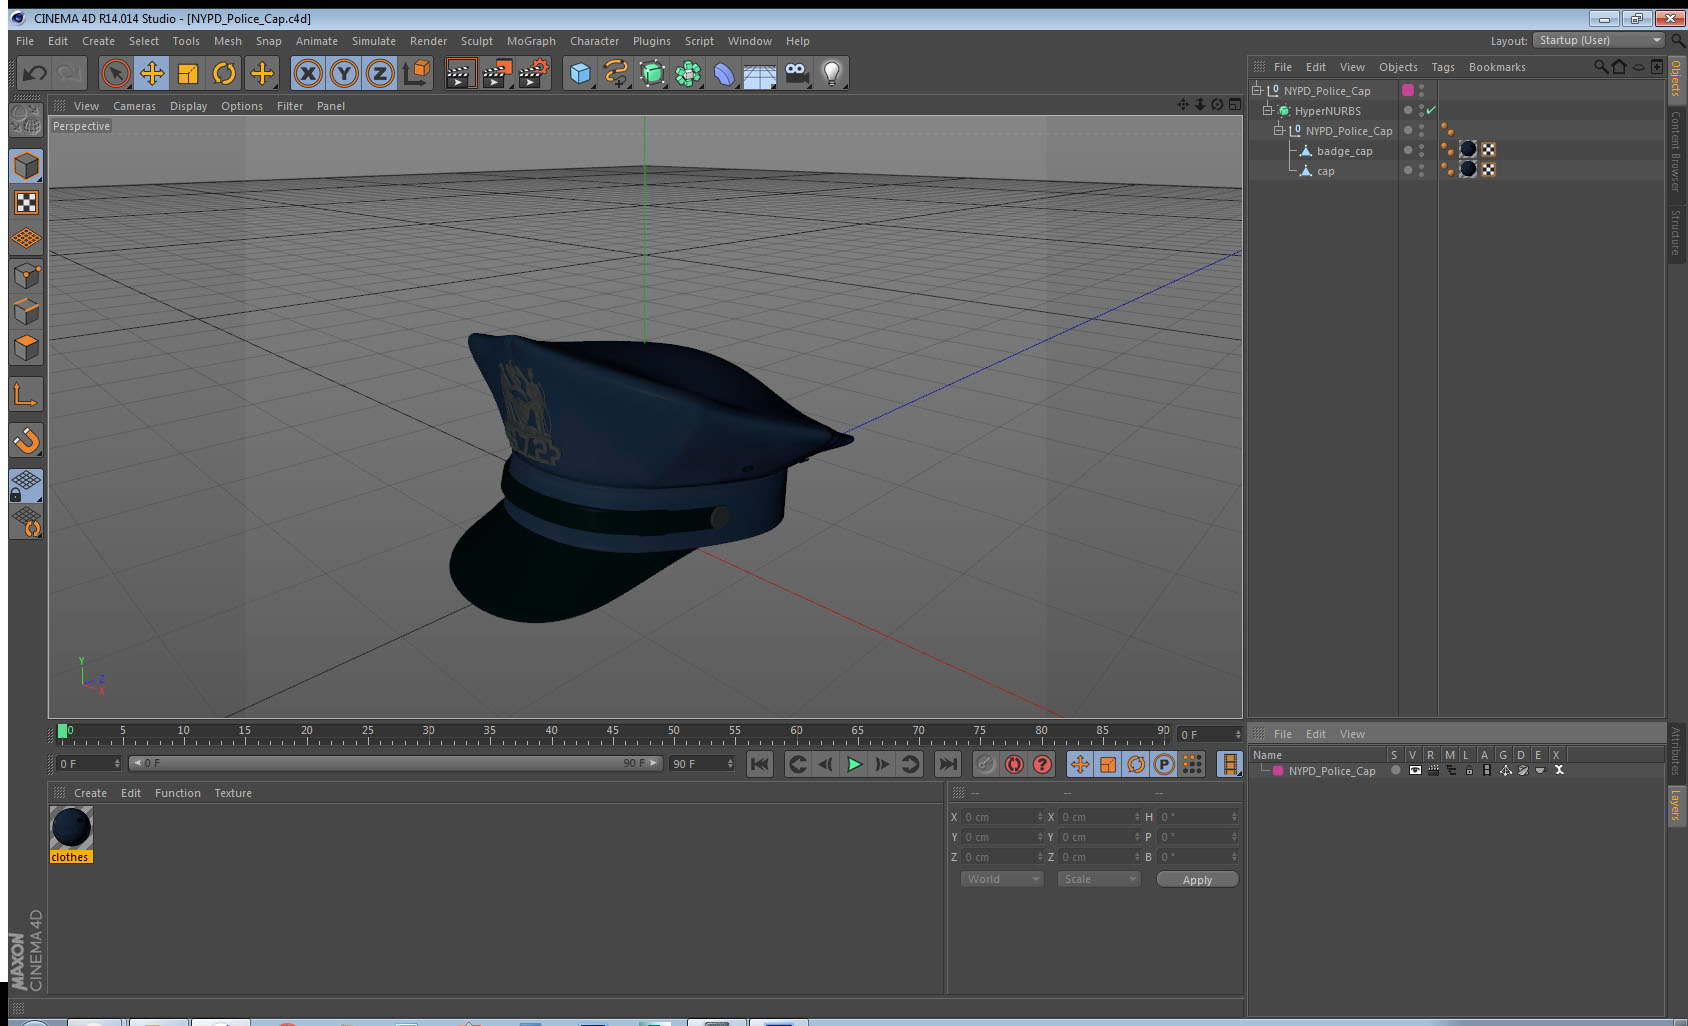Viewport: 1688px width, 1026px height.
Task: Toggle layer visibility eye for NYPD_Police_Cap
Action: (1414, 770)
